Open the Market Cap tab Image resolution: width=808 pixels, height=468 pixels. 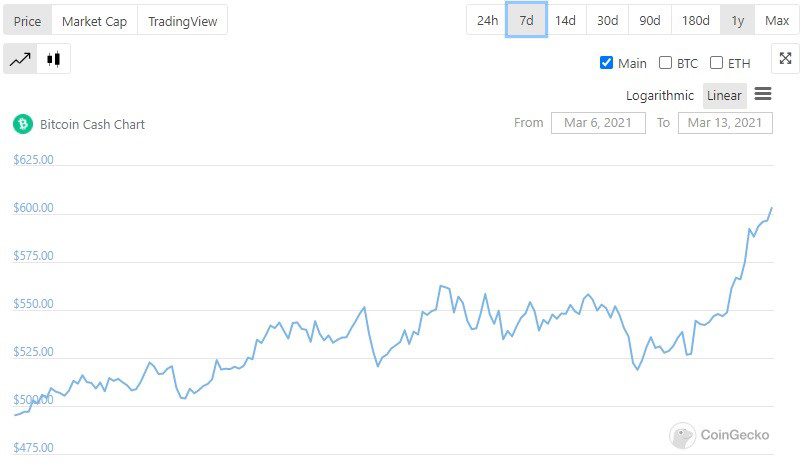pyautogui.click(x=94, y=21)
